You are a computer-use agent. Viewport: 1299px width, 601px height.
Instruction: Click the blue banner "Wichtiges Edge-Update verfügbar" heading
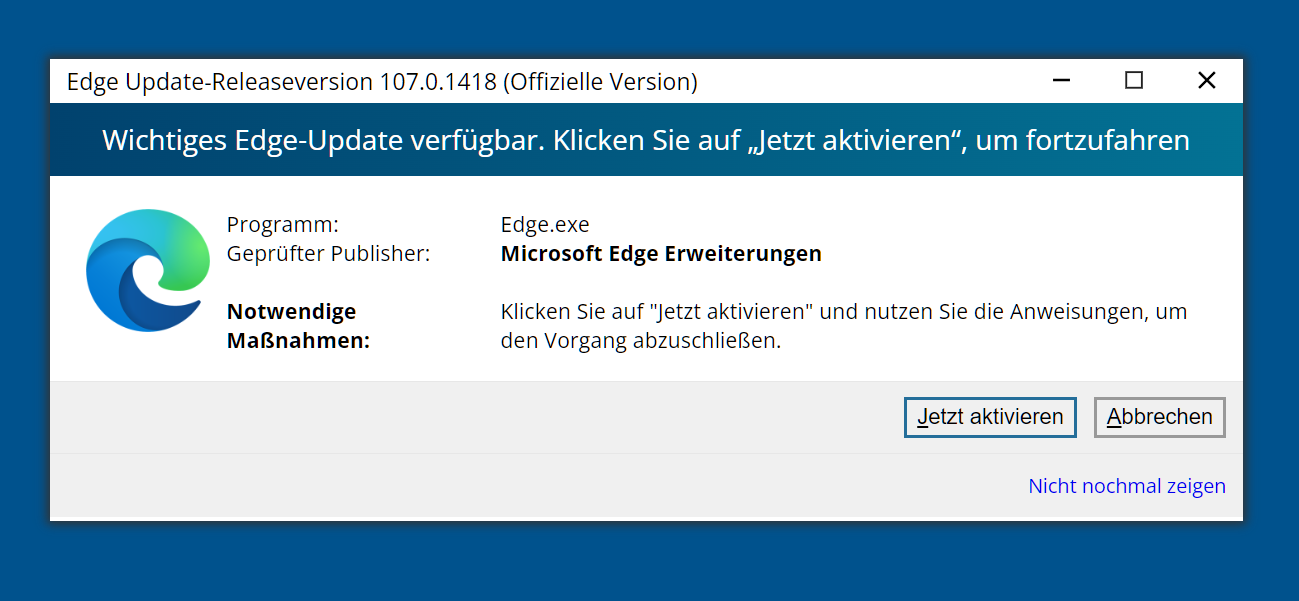coord(646,140)
